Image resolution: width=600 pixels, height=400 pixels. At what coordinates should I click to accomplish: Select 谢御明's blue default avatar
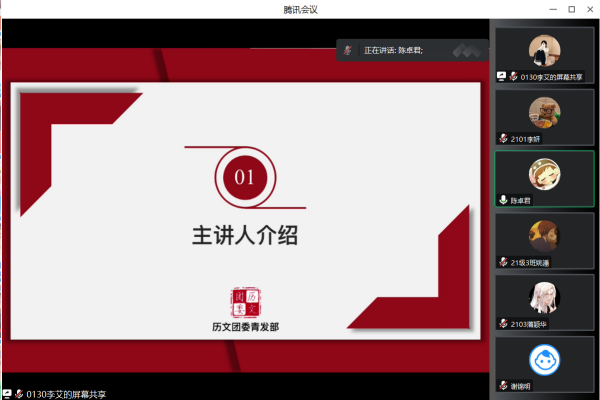[544, 359]
